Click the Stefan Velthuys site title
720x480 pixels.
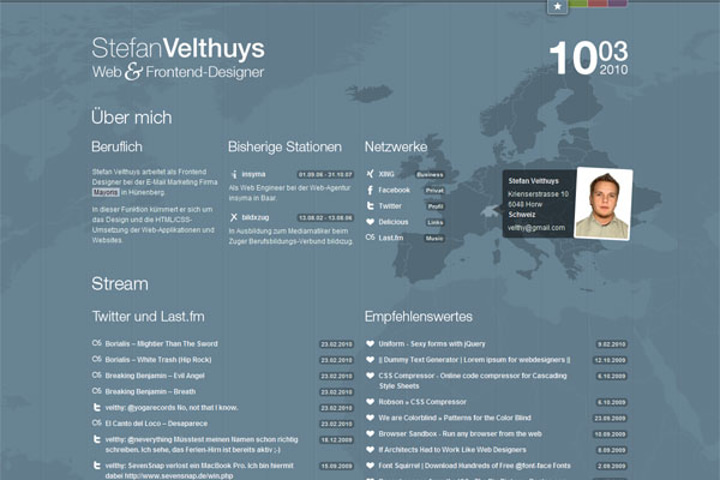[x=178, y=49]
